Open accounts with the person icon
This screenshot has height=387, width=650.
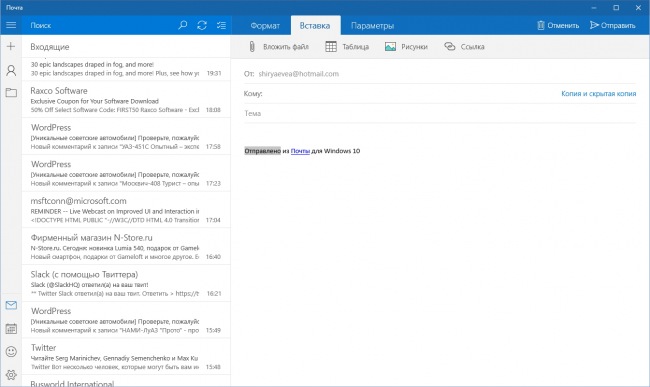click(11, 70)
